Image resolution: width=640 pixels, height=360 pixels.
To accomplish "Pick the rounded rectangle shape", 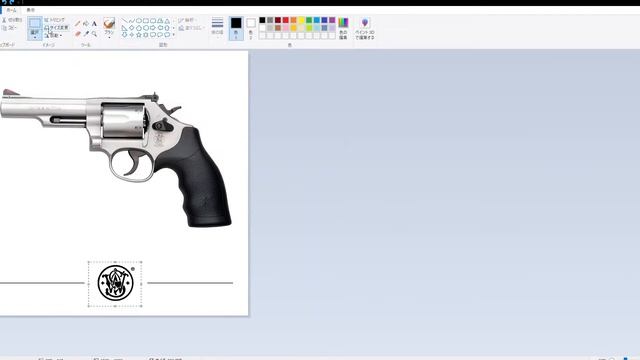I will point(153,21).
